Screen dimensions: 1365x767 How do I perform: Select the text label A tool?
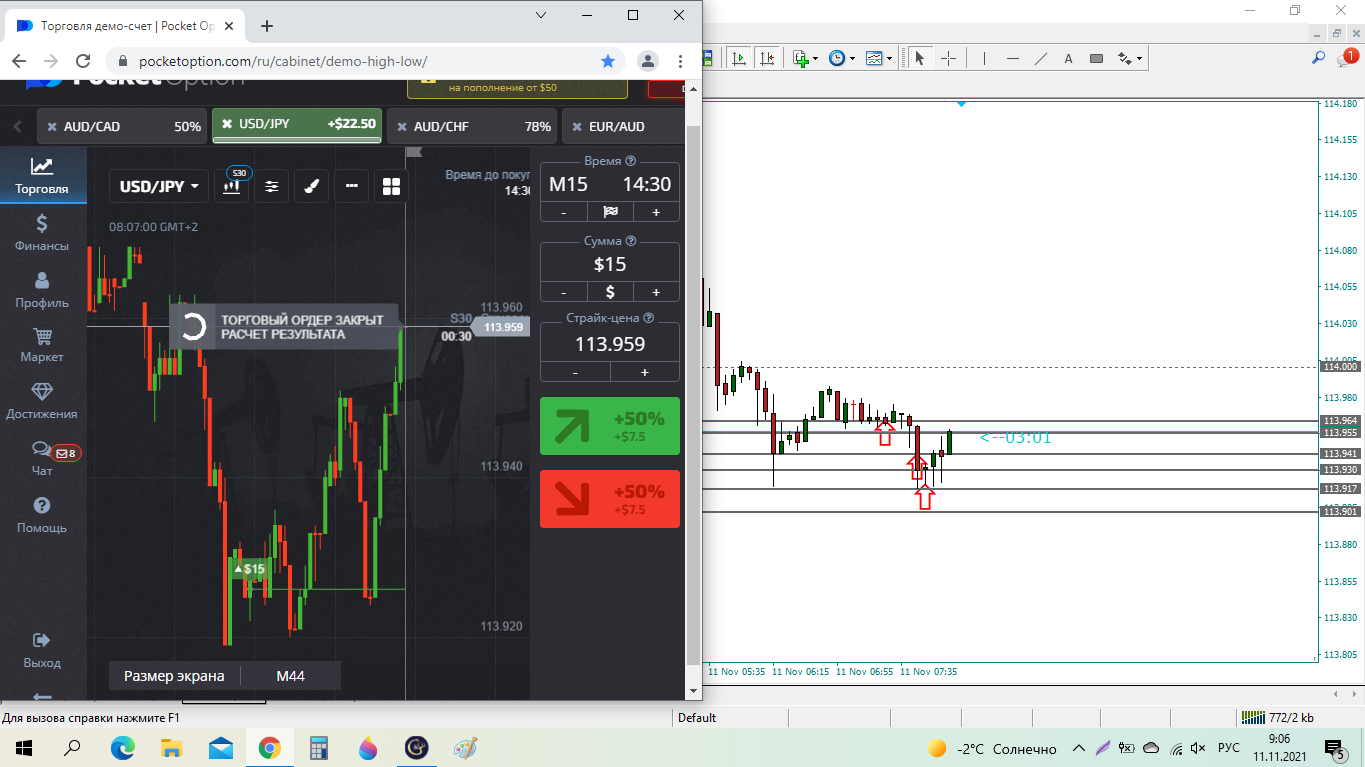point(1068,59)
